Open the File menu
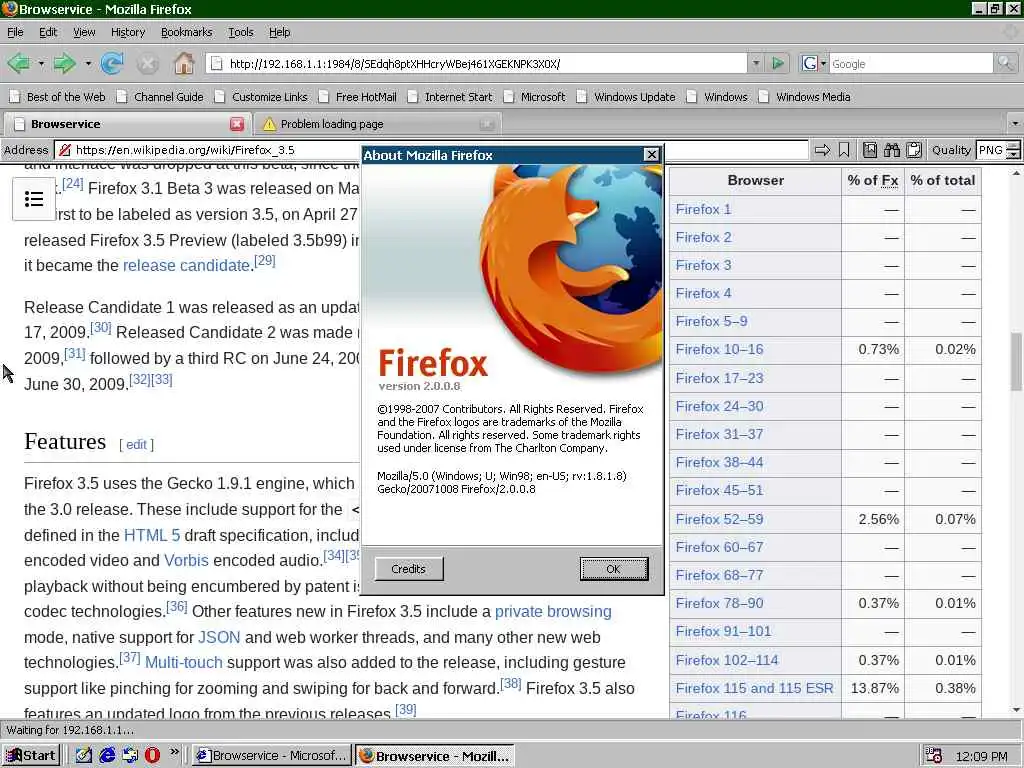1024x768 pixels. 15,32
